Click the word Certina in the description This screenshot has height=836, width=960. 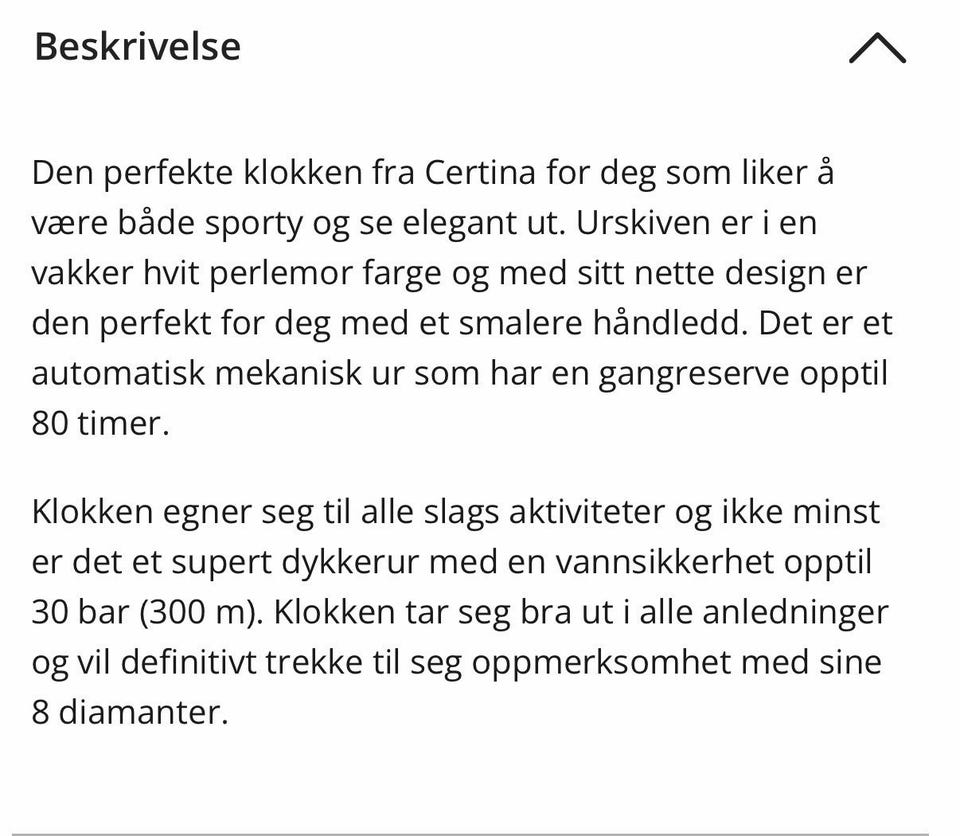tap(480, 172)
